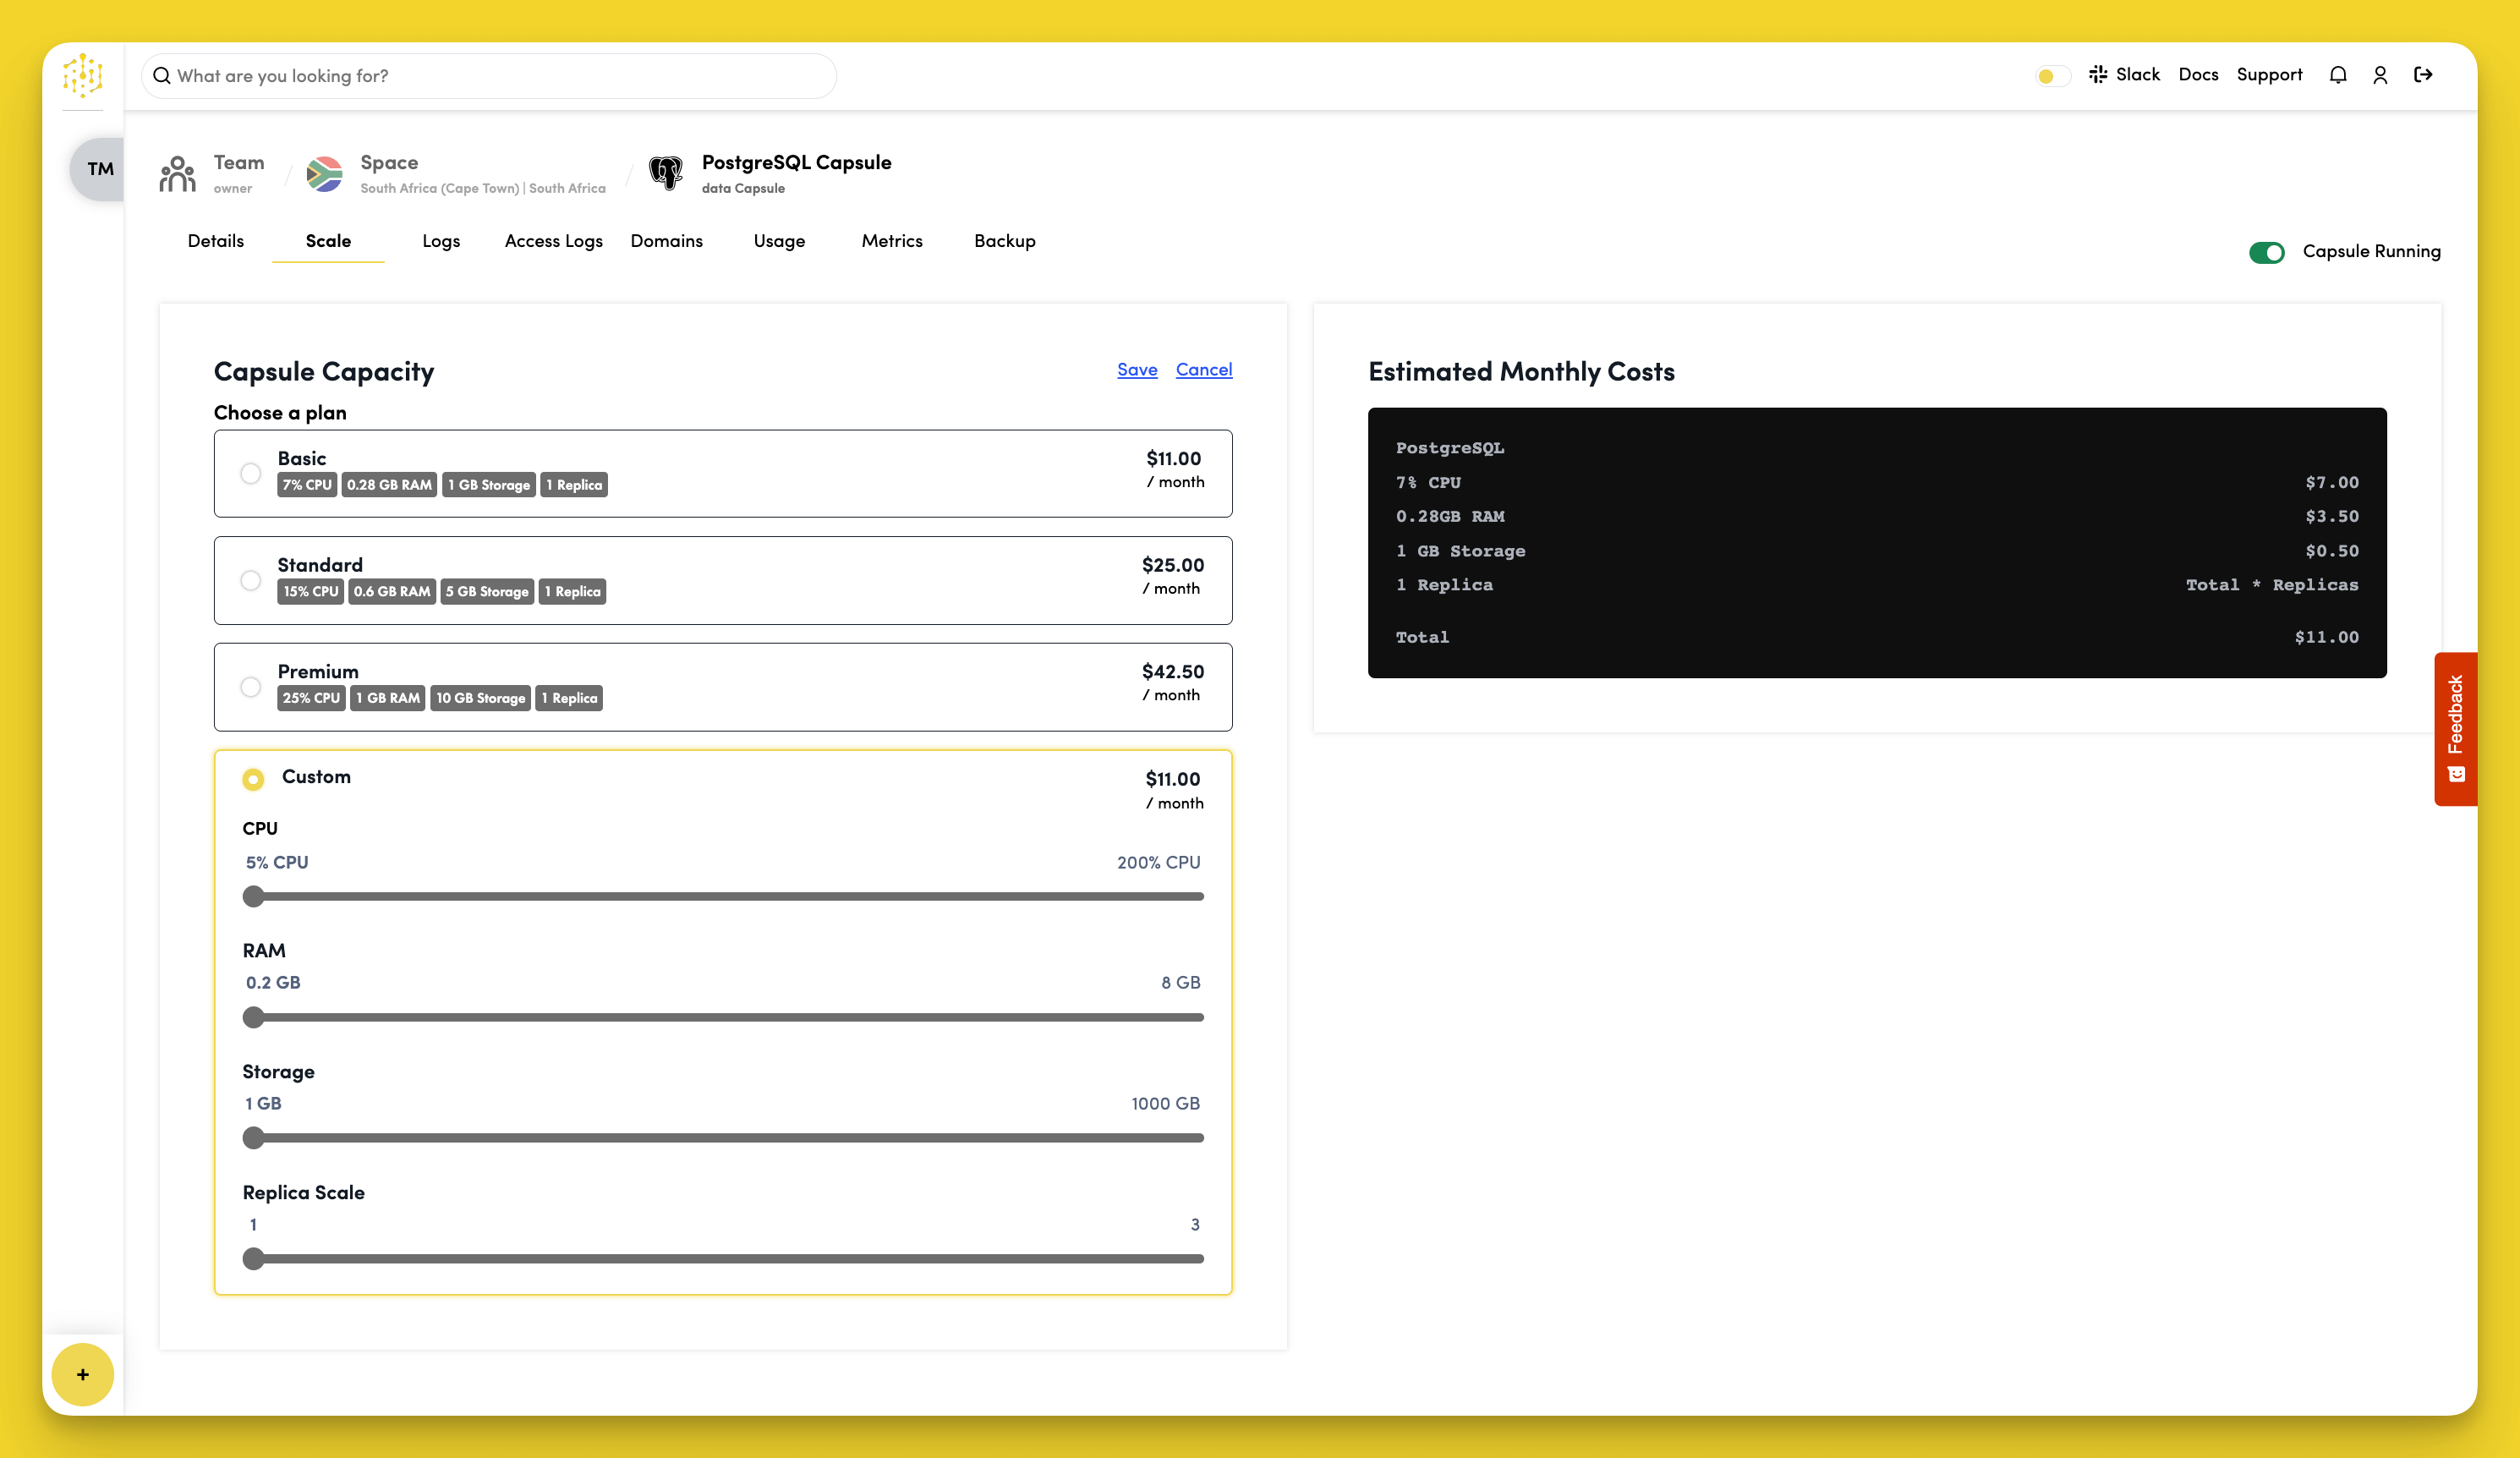Click the Code Capsules logo icon
Screen dimensions: 2520x1458
point(82,75)
